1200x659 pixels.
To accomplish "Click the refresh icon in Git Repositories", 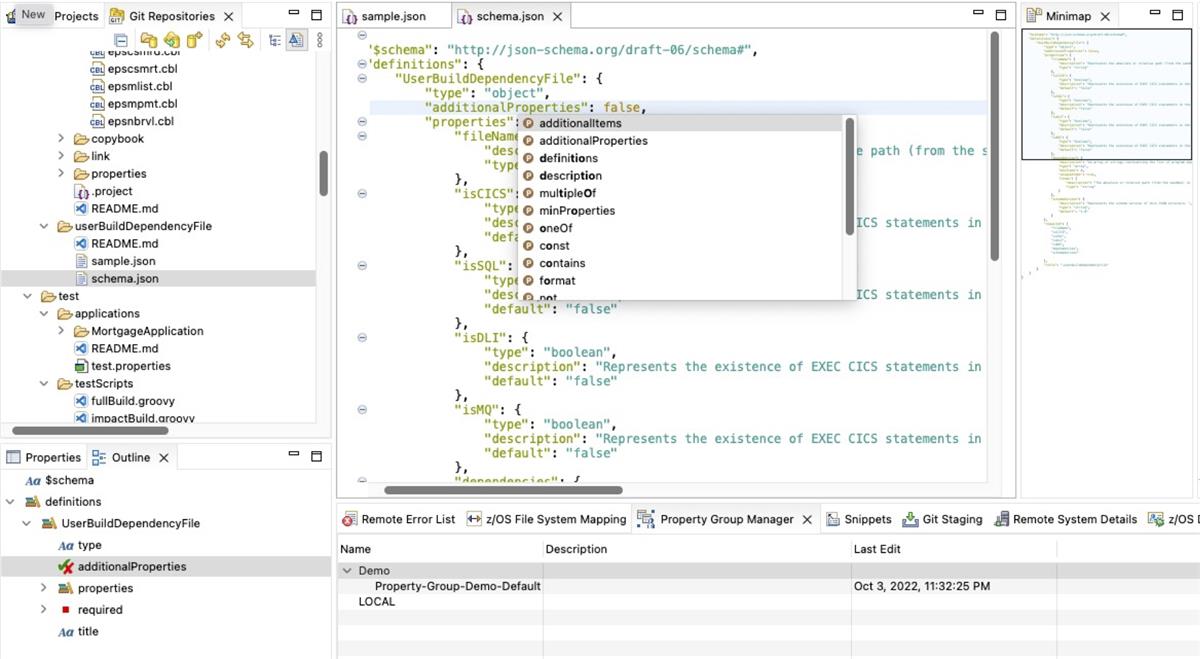I will (x=222, y=40).
